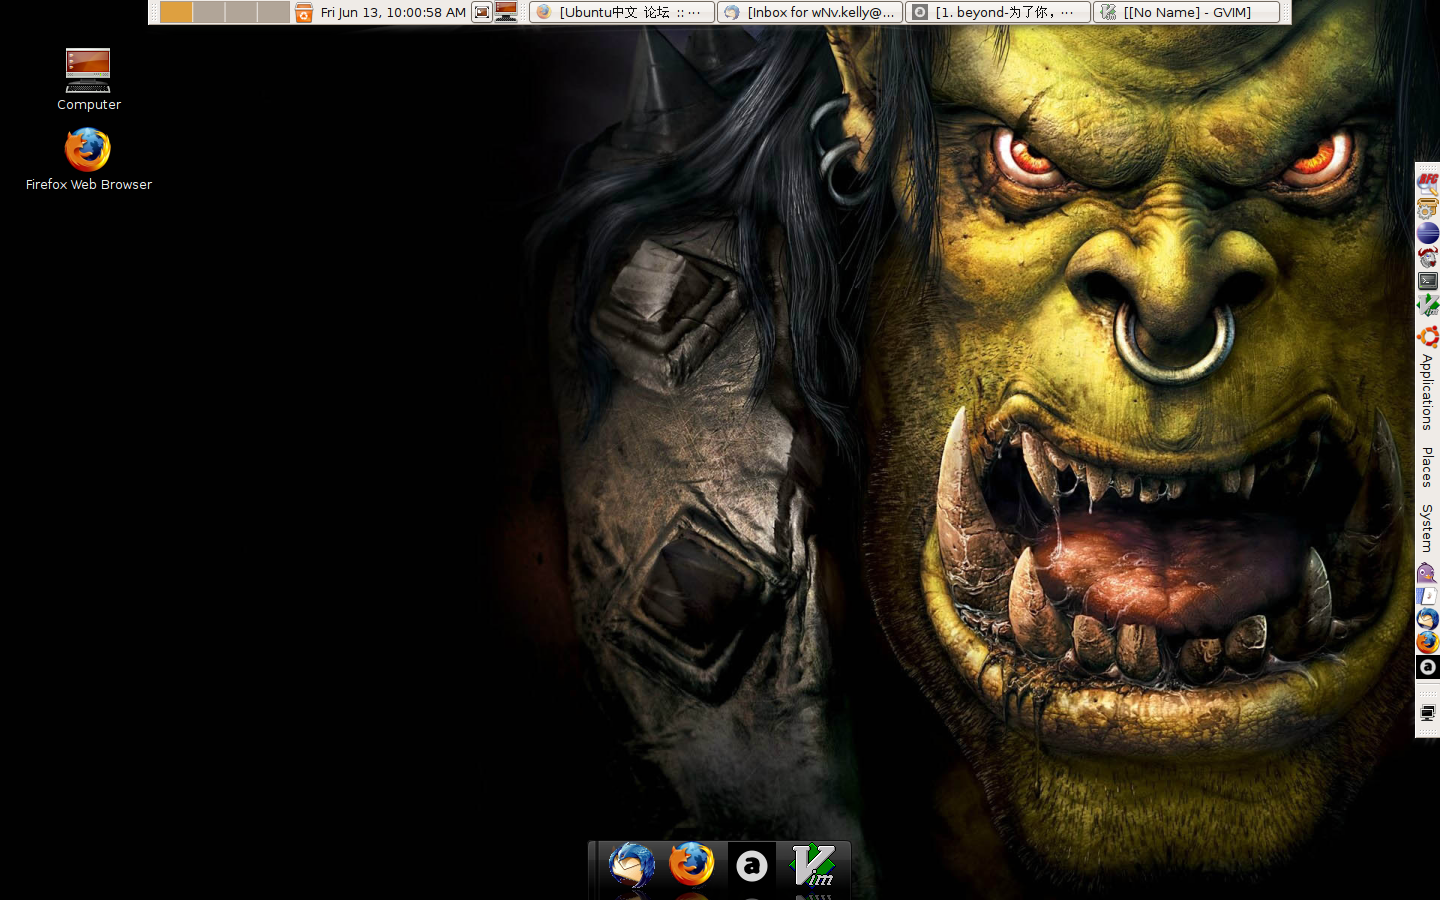
Task: Open Audacious from side panel
Action: coord(1428,666)
